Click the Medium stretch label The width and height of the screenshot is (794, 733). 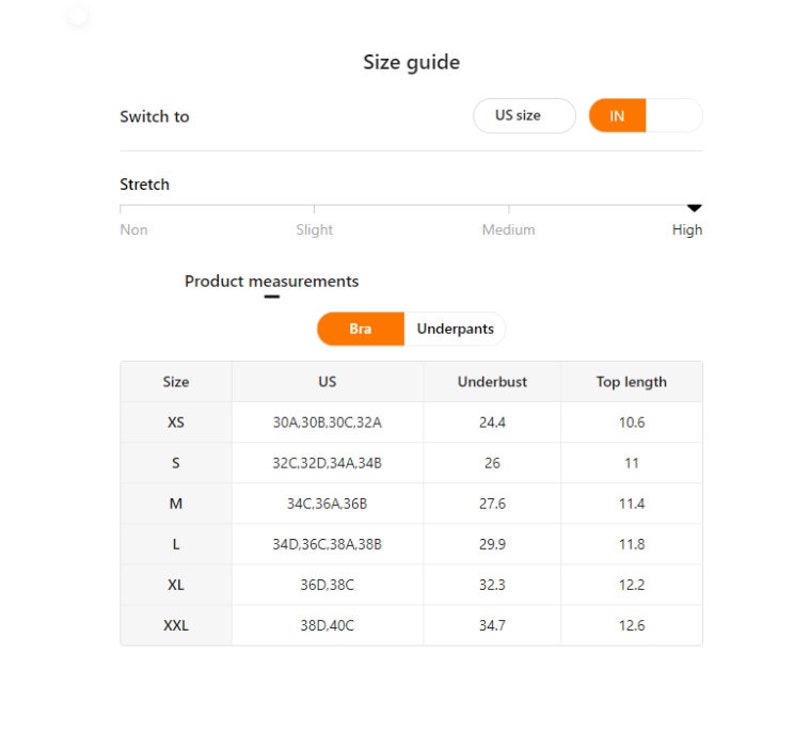[x=508, y=230]
